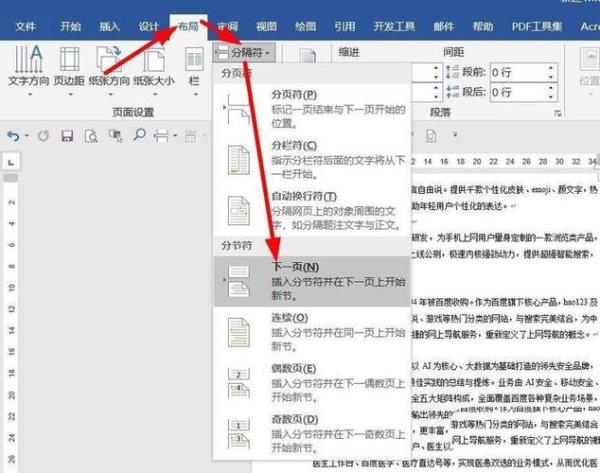Click the 位置 position icon
Screen dimensions: 600x473
(x=589, y=59)
